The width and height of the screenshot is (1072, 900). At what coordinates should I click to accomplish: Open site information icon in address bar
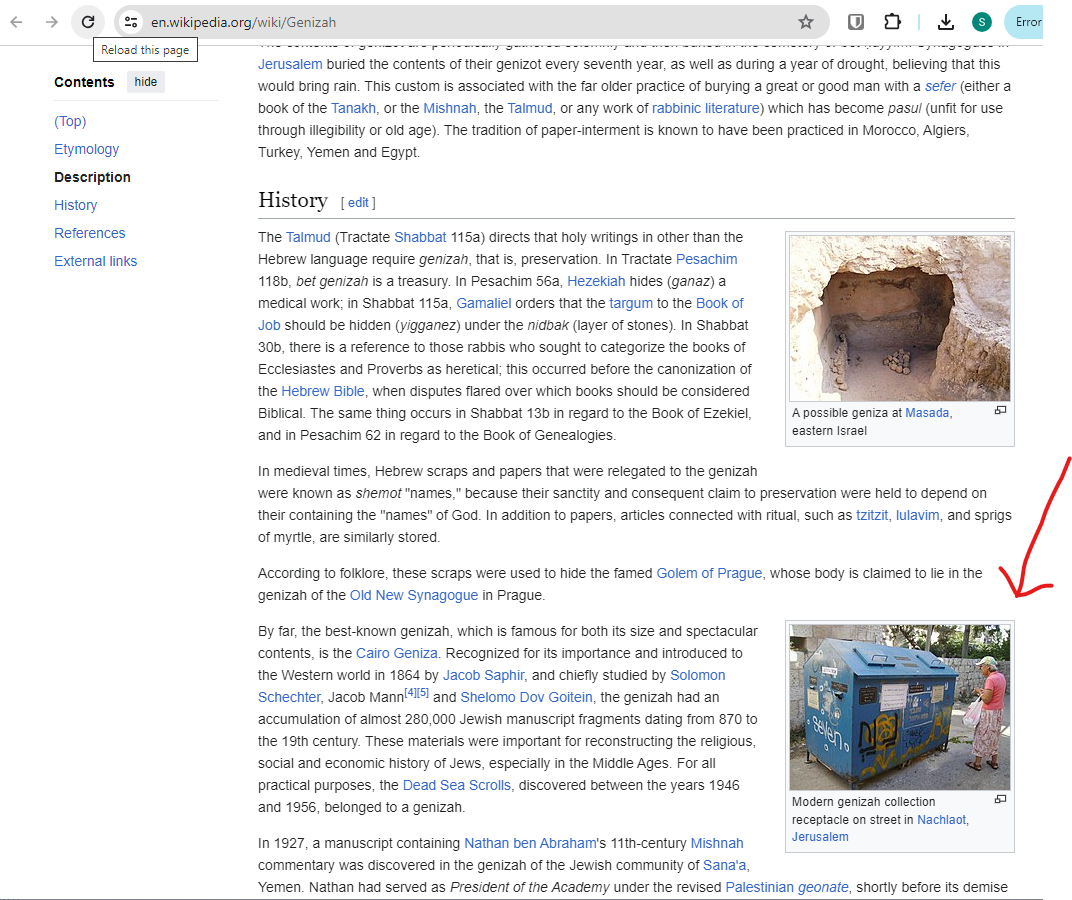pos(131,22)
